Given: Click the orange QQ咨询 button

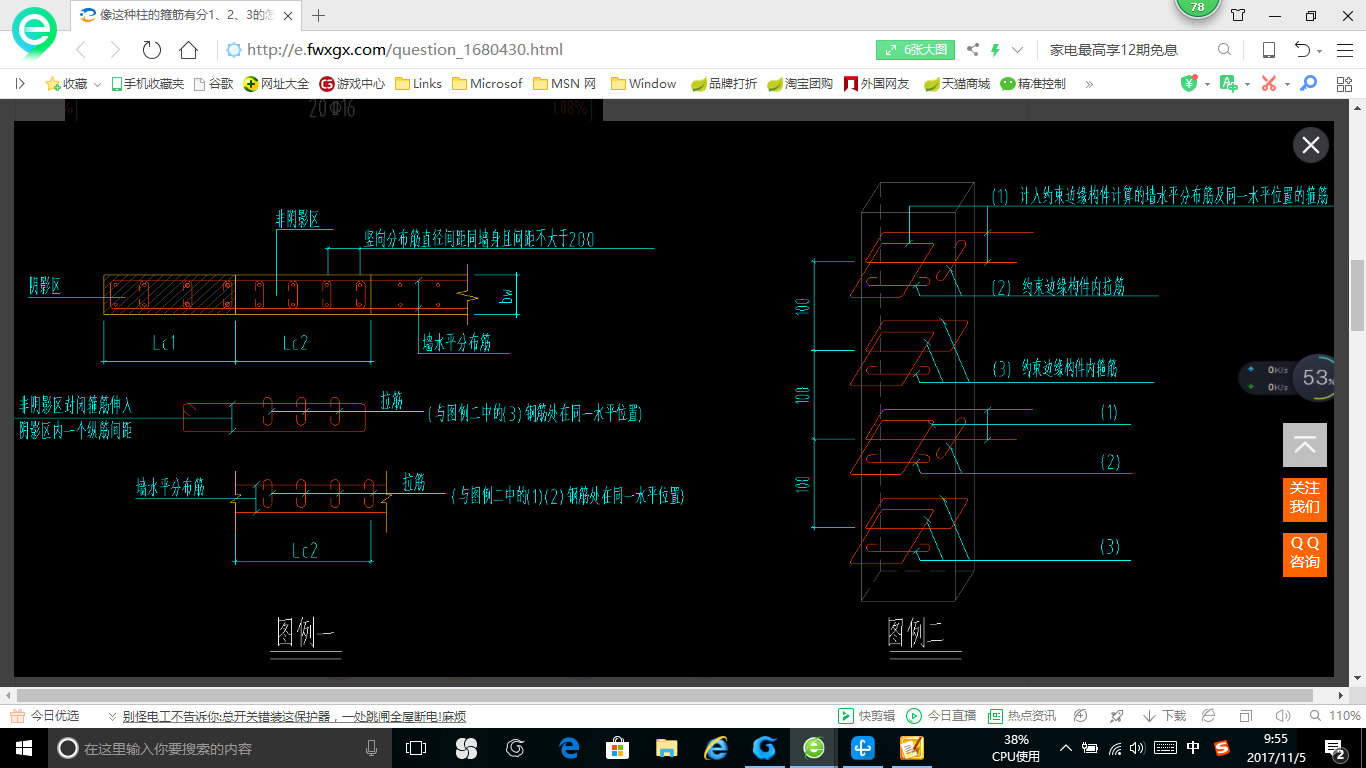Looking at the screenshot, I should click(x=1305, y=553).
